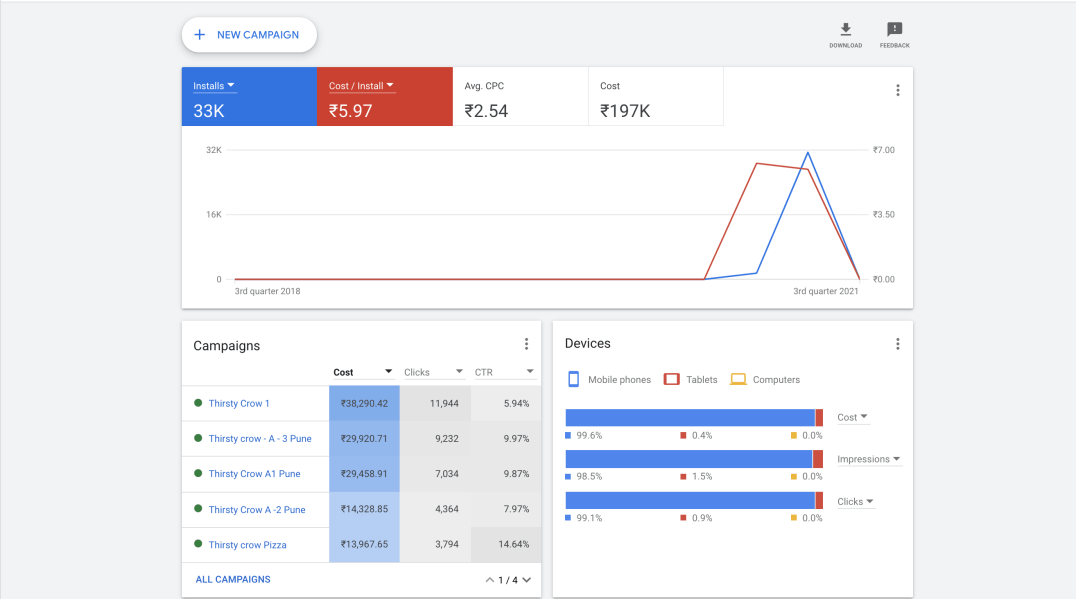Click the red cost/install line peak
The height and width of the screenshot is (599, 1076).
pyautogui.click(x=757, y=163)
